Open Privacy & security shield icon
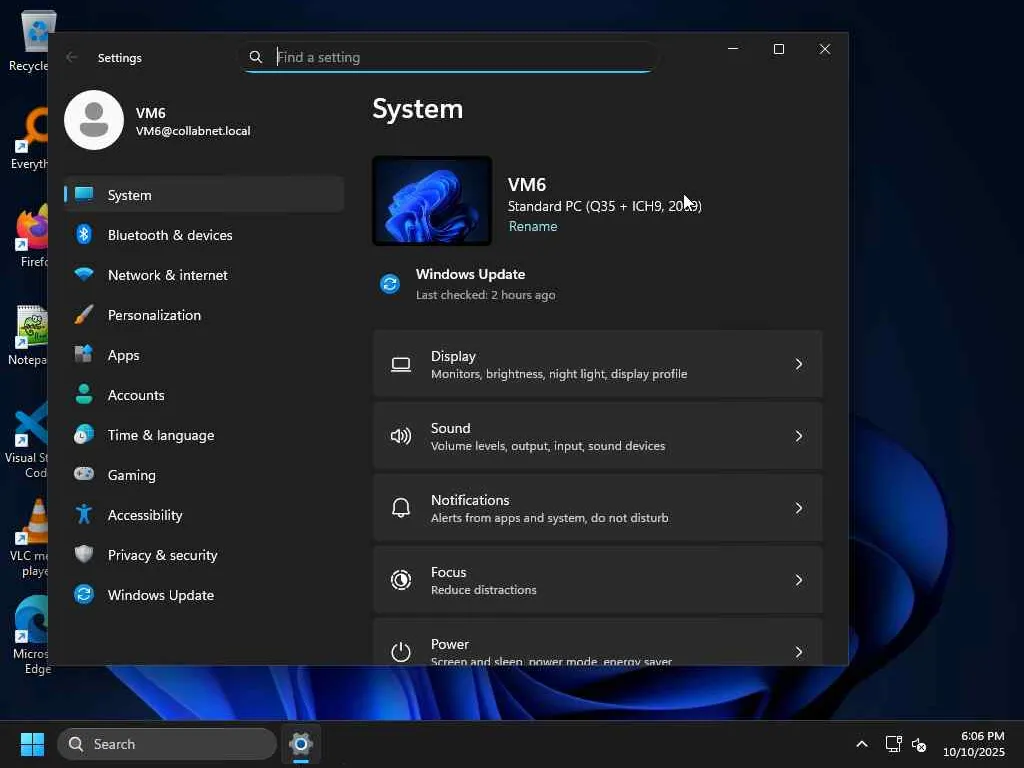The height and width of the screenshot is (768, 1024). [x=85, y=555]
